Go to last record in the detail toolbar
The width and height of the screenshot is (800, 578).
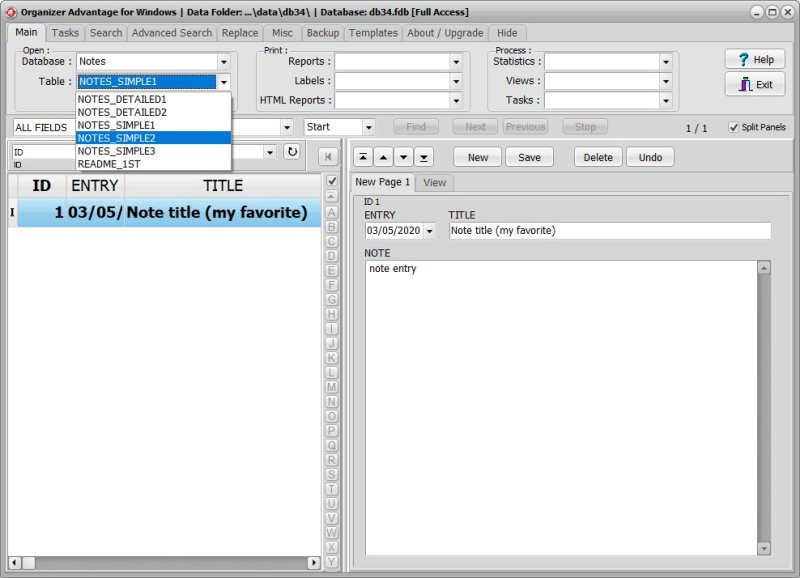click(x=424, y=157)
